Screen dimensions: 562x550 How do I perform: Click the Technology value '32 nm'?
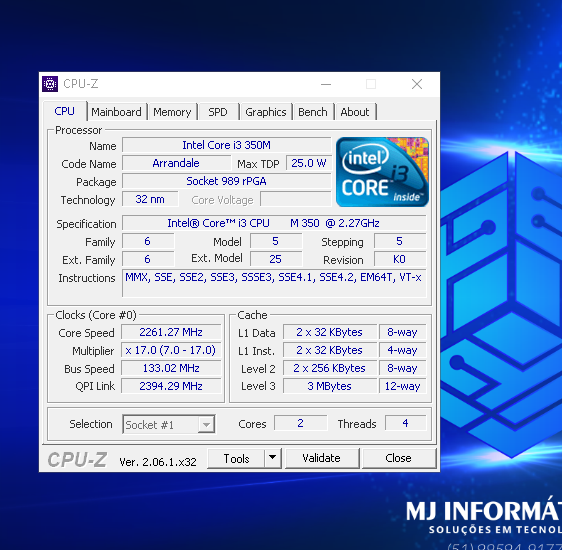pos(150,199)
